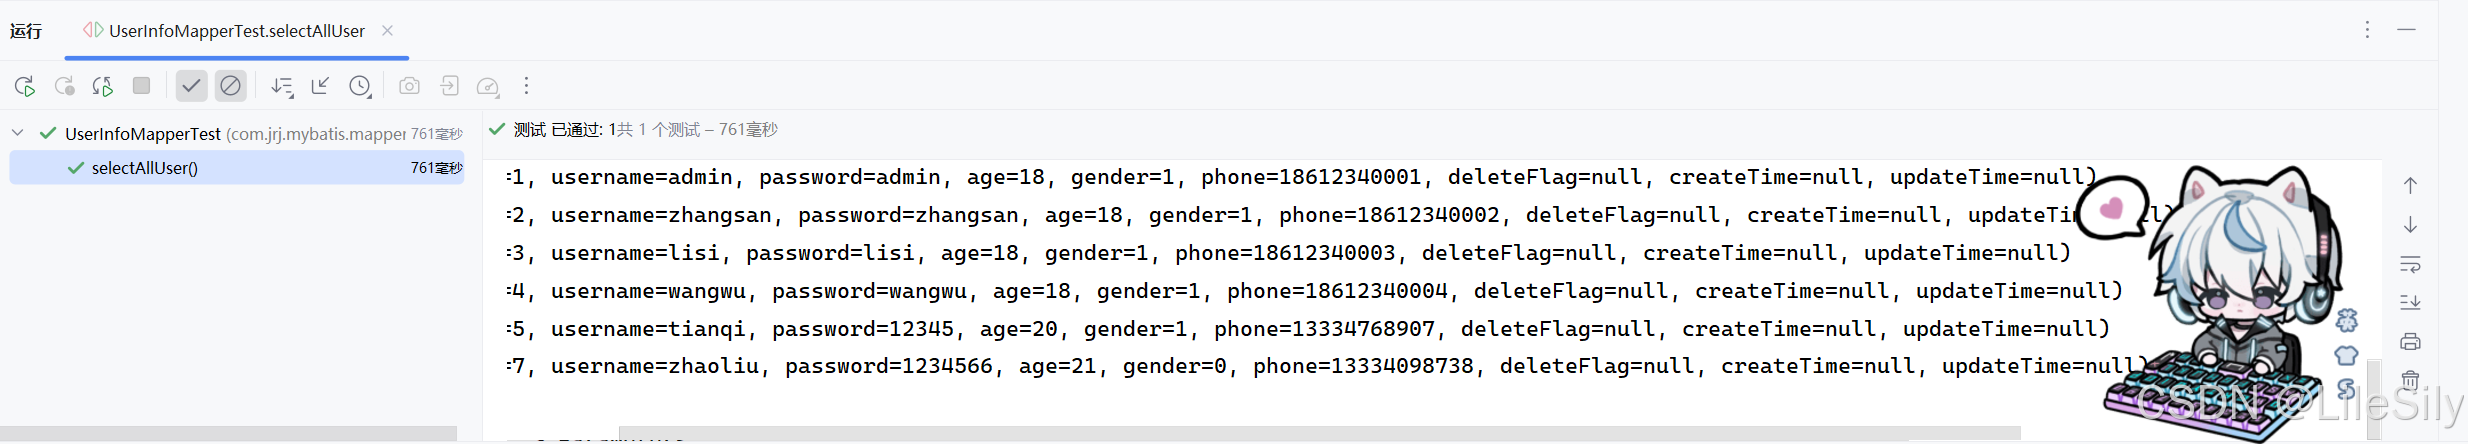Image resolution: width=2468 pixels, height=444 pixels.
Task: Click the import tests icon
Action: coord(449,86)
